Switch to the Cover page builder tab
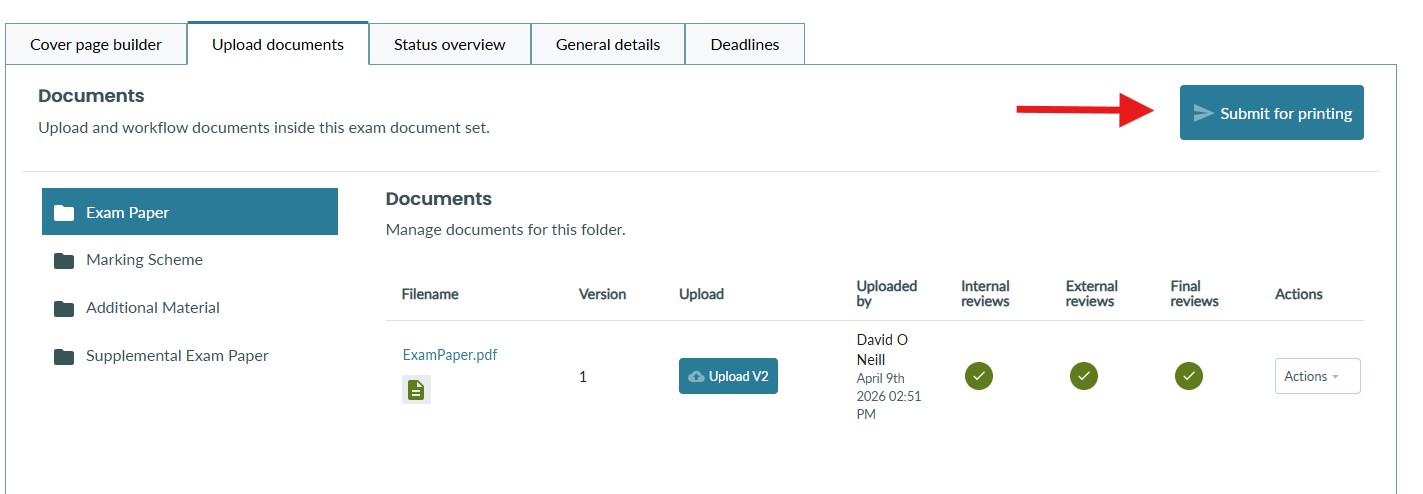The image size is (1423, 494). point(96,44)
